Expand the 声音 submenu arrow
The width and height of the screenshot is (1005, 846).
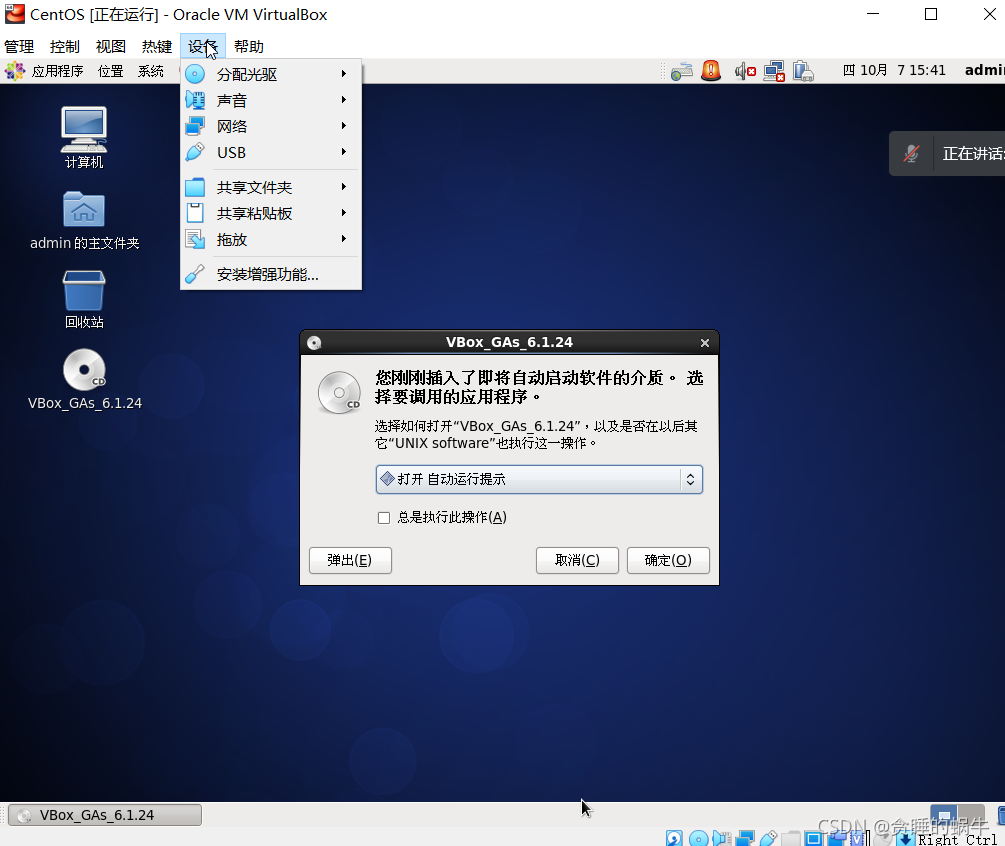(x=344, y=99)
